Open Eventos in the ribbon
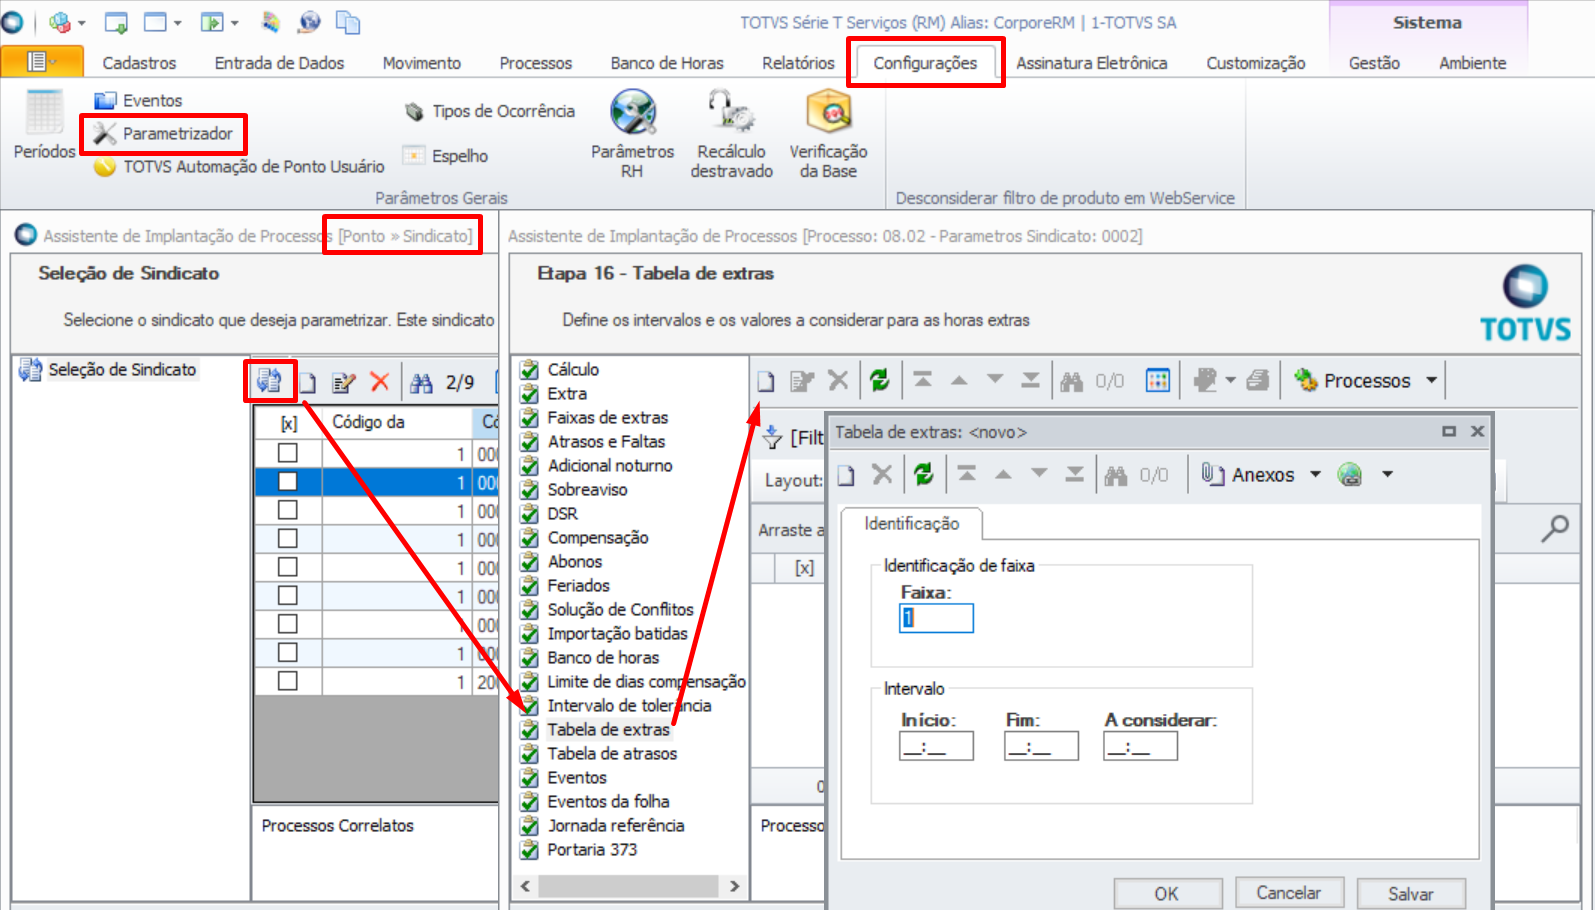The width and height of the screenshot is (1595, 910). (x=138, y=100)
